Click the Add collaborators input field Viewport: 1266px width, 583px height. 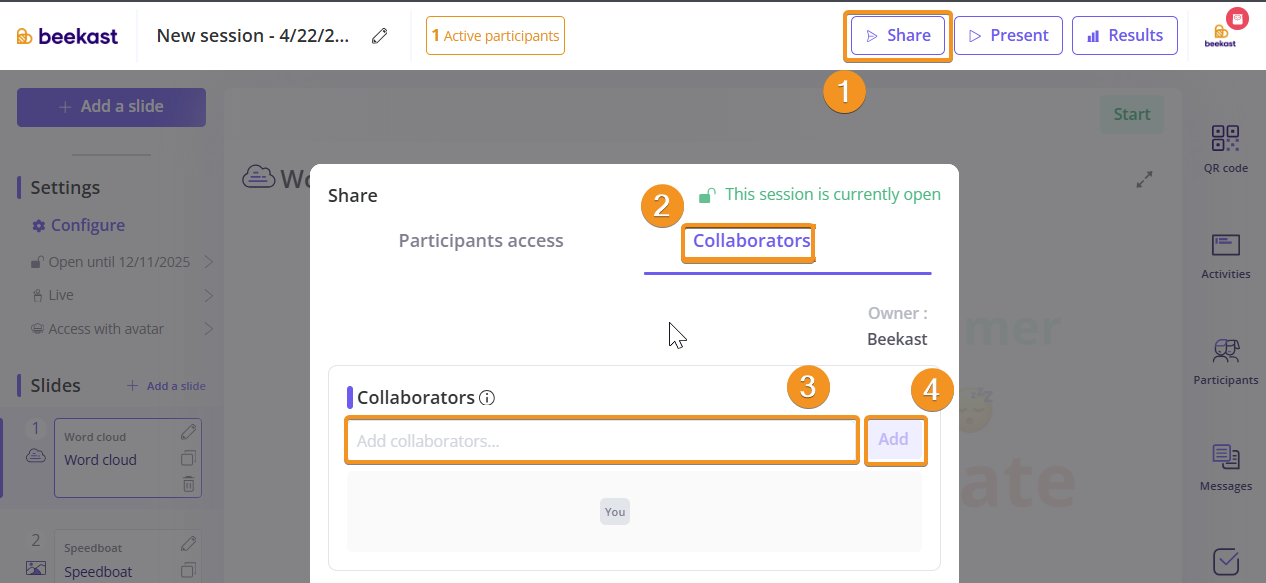601,440
